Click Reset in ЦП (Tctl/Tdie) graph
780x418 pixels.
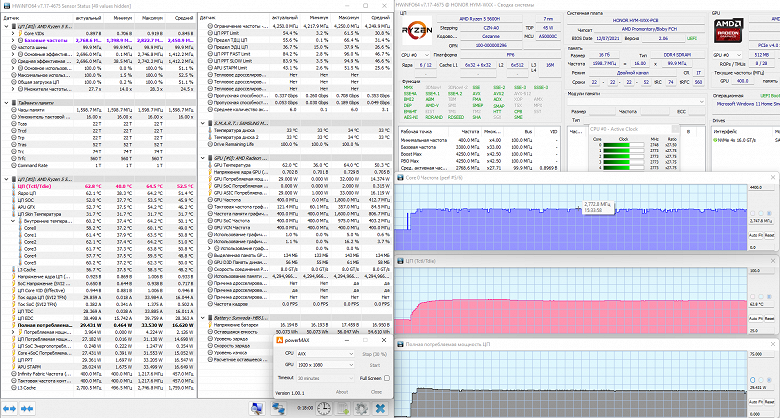tap(769, 318)
